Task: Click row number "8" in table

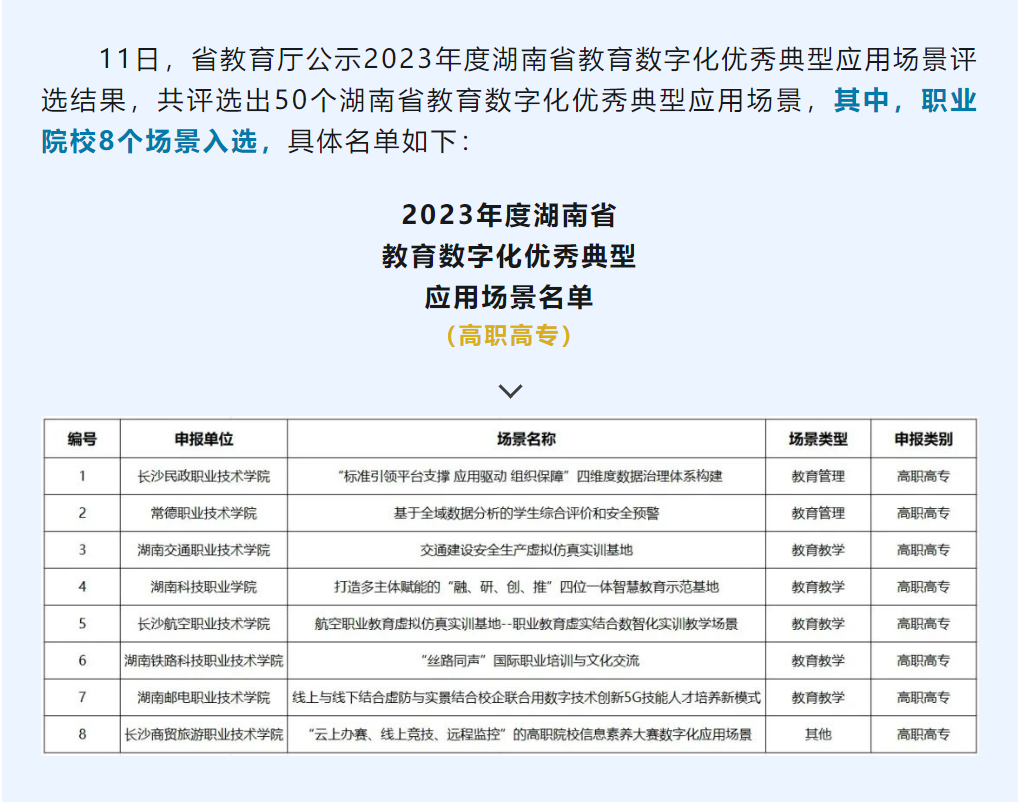Action: (82, 734)
